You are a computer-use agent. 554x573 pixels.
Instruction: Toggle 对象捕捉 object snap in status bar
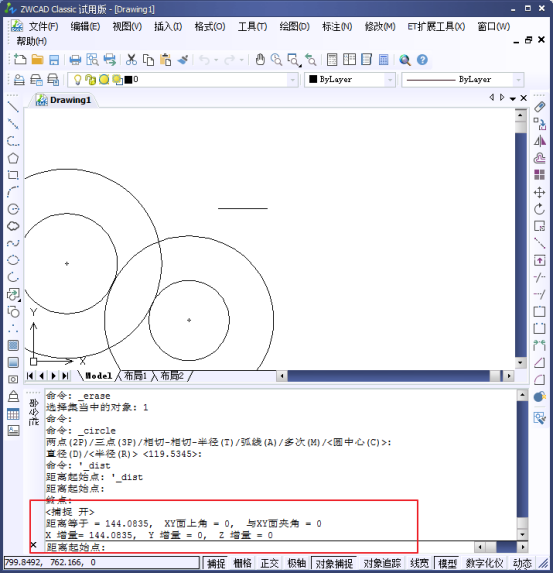click(x=334, y=563)
